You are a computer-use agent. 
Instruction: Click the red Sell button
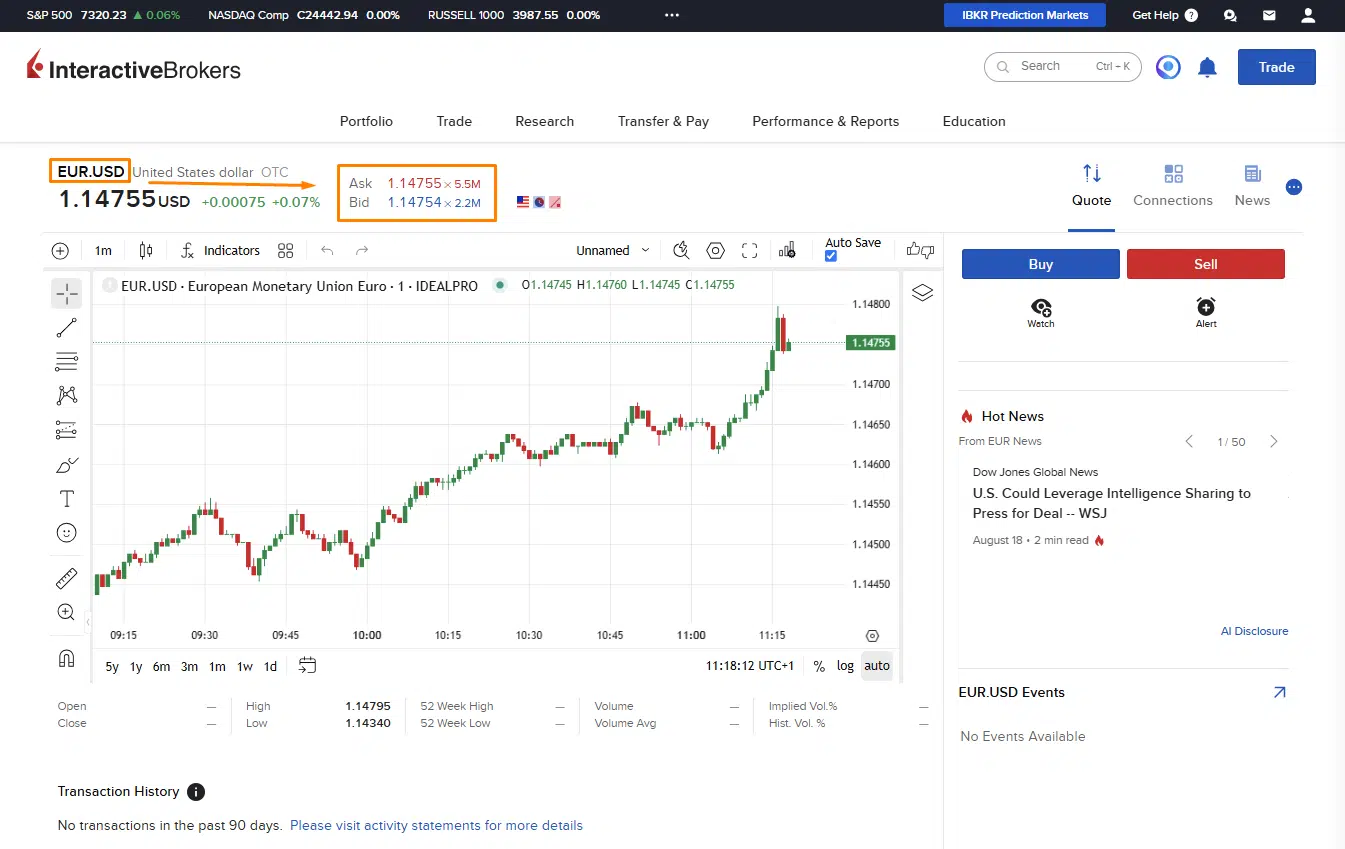(x=1206, y=264)
